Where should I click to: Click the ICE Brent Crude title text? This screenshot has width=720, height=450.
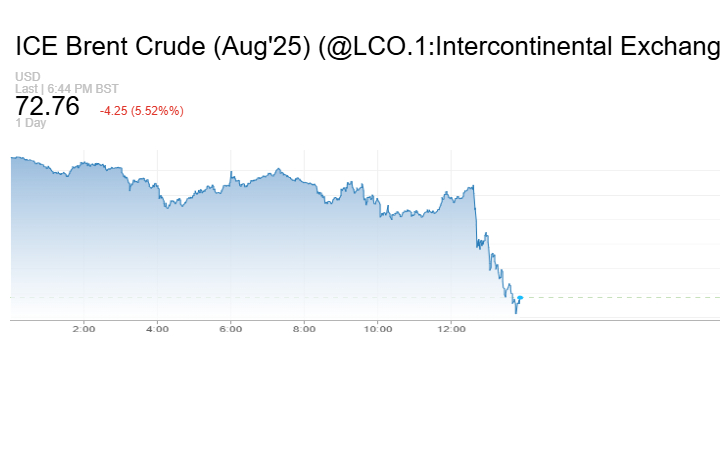(110, 46)
